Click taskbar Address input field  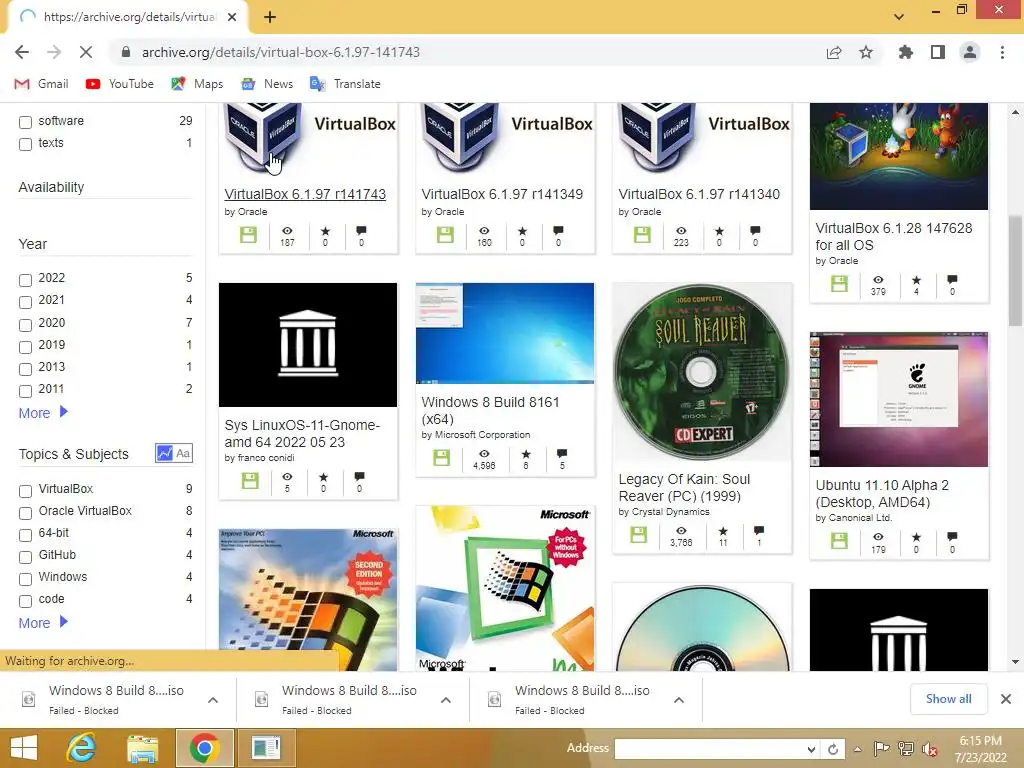(709, 749)
